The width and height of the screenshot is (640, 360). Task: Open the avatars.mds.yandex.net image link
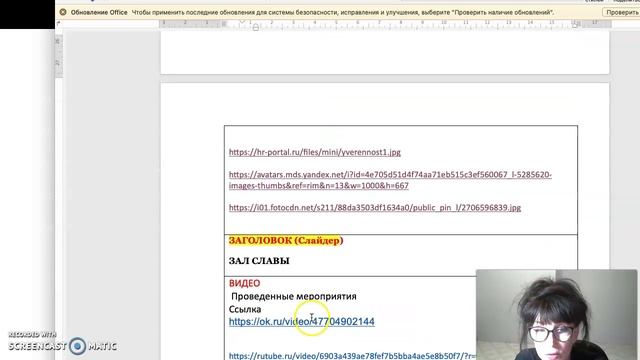tap(390, 180)
